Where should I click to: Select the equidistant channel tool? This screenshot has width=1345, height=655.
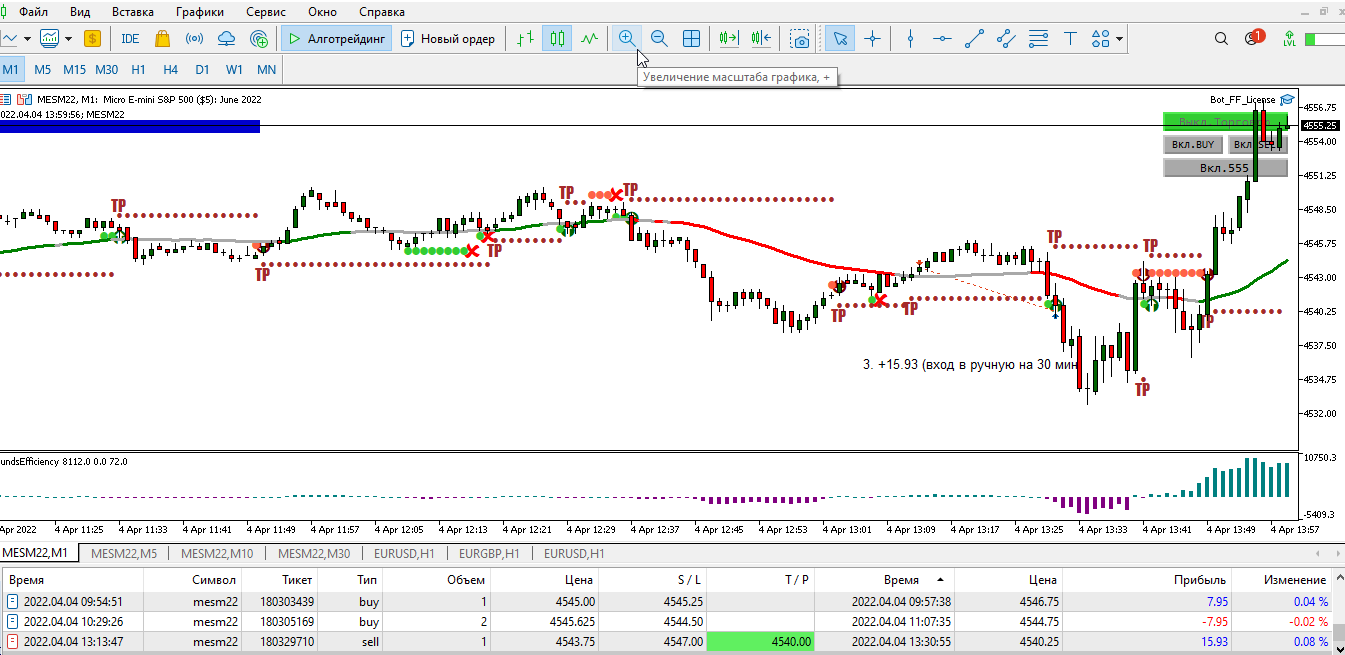click(1006, 39)
